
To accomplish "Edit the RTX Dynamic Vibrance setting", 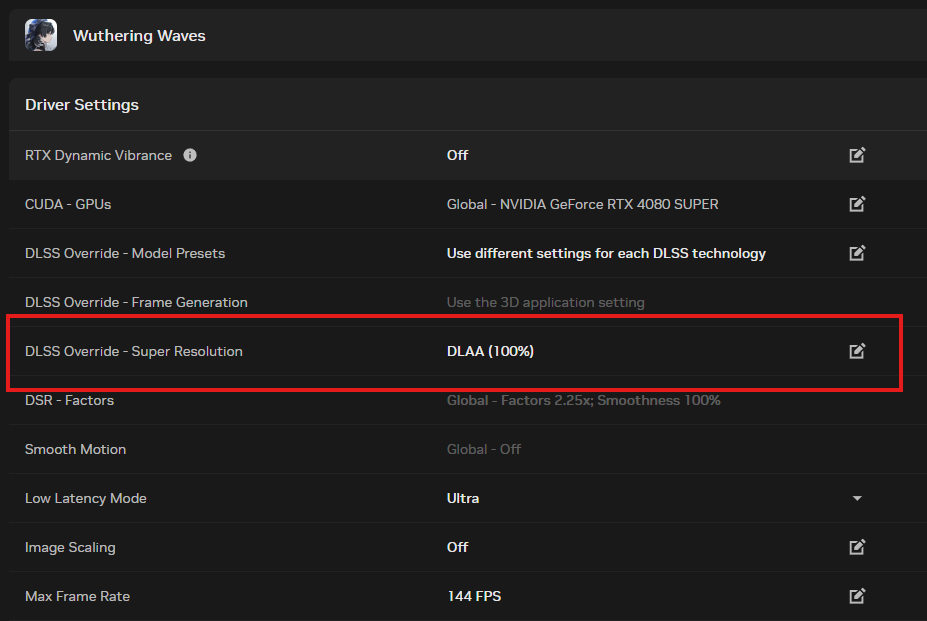I will coord(857,155).
